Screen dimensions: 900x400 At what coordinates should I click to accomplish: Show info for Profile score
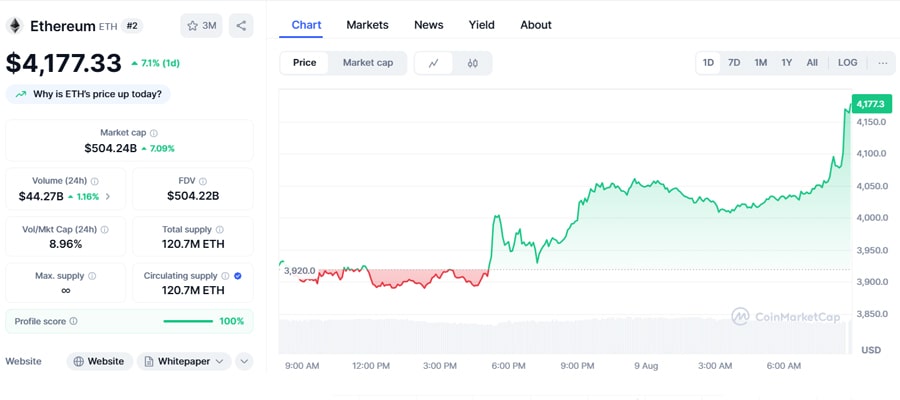[73, 321]
